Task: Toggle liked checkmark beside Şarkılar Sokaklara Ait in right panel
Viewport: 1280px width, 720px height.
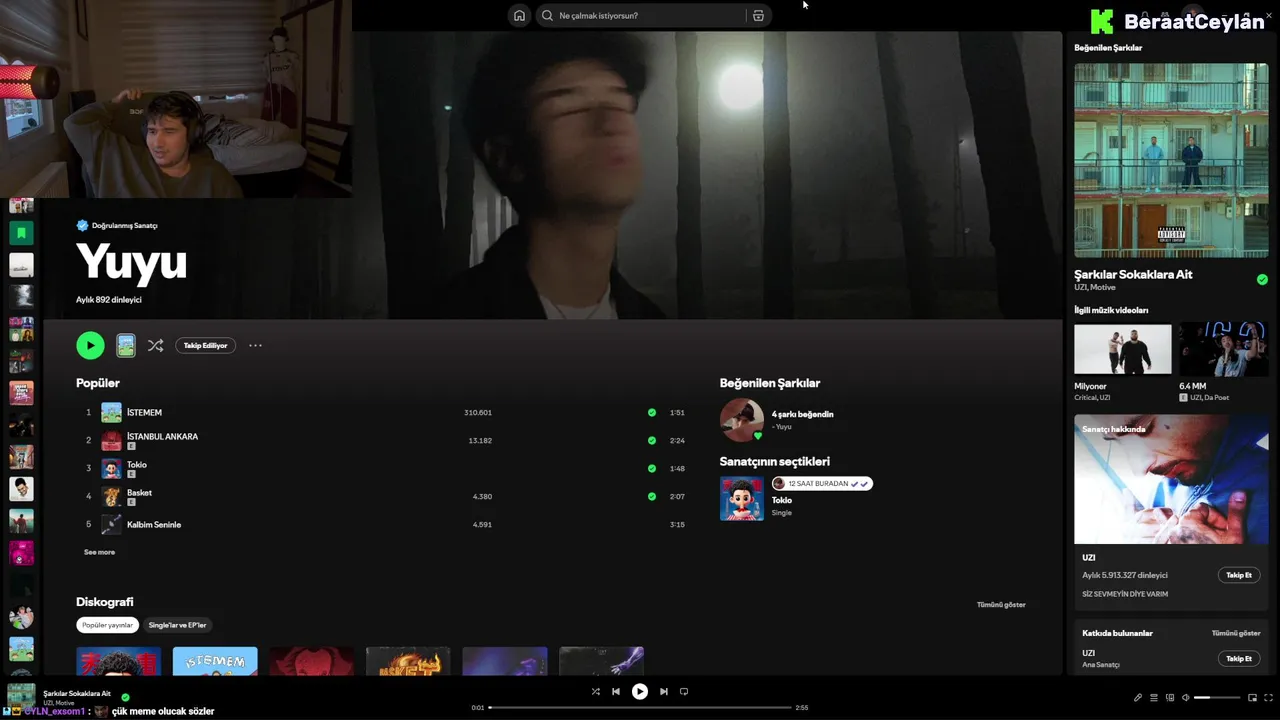Action: pos(1262,279)
